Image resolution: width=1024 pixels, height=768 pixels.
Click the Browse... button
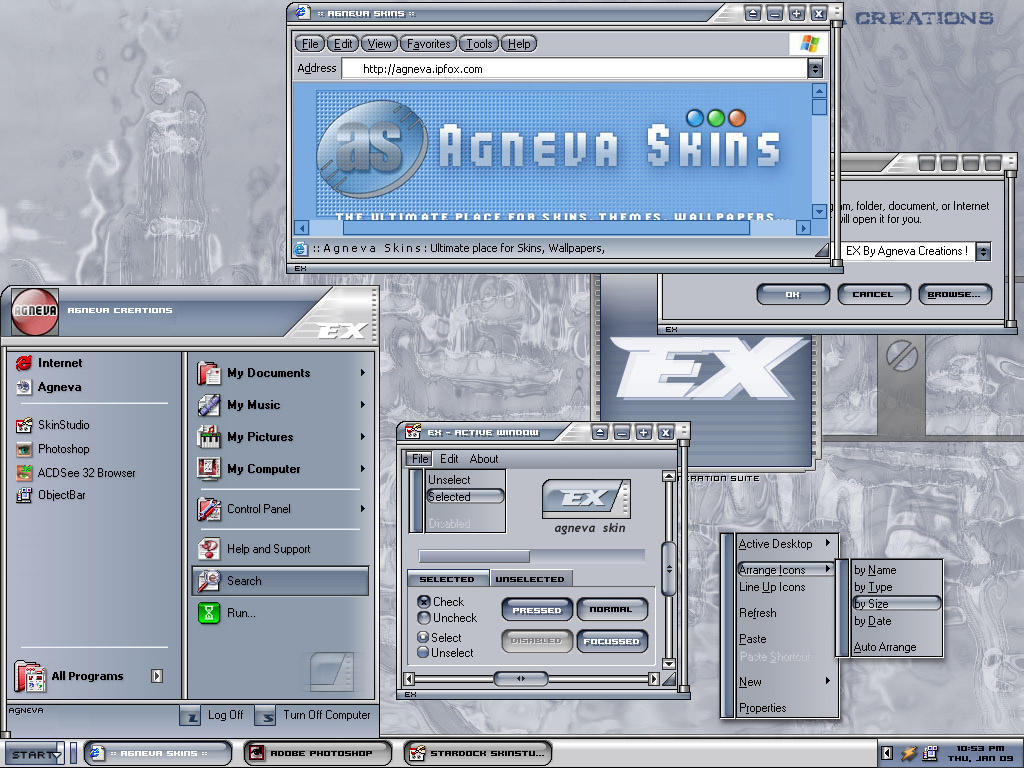pyautogui.click(x=955, y=295)
